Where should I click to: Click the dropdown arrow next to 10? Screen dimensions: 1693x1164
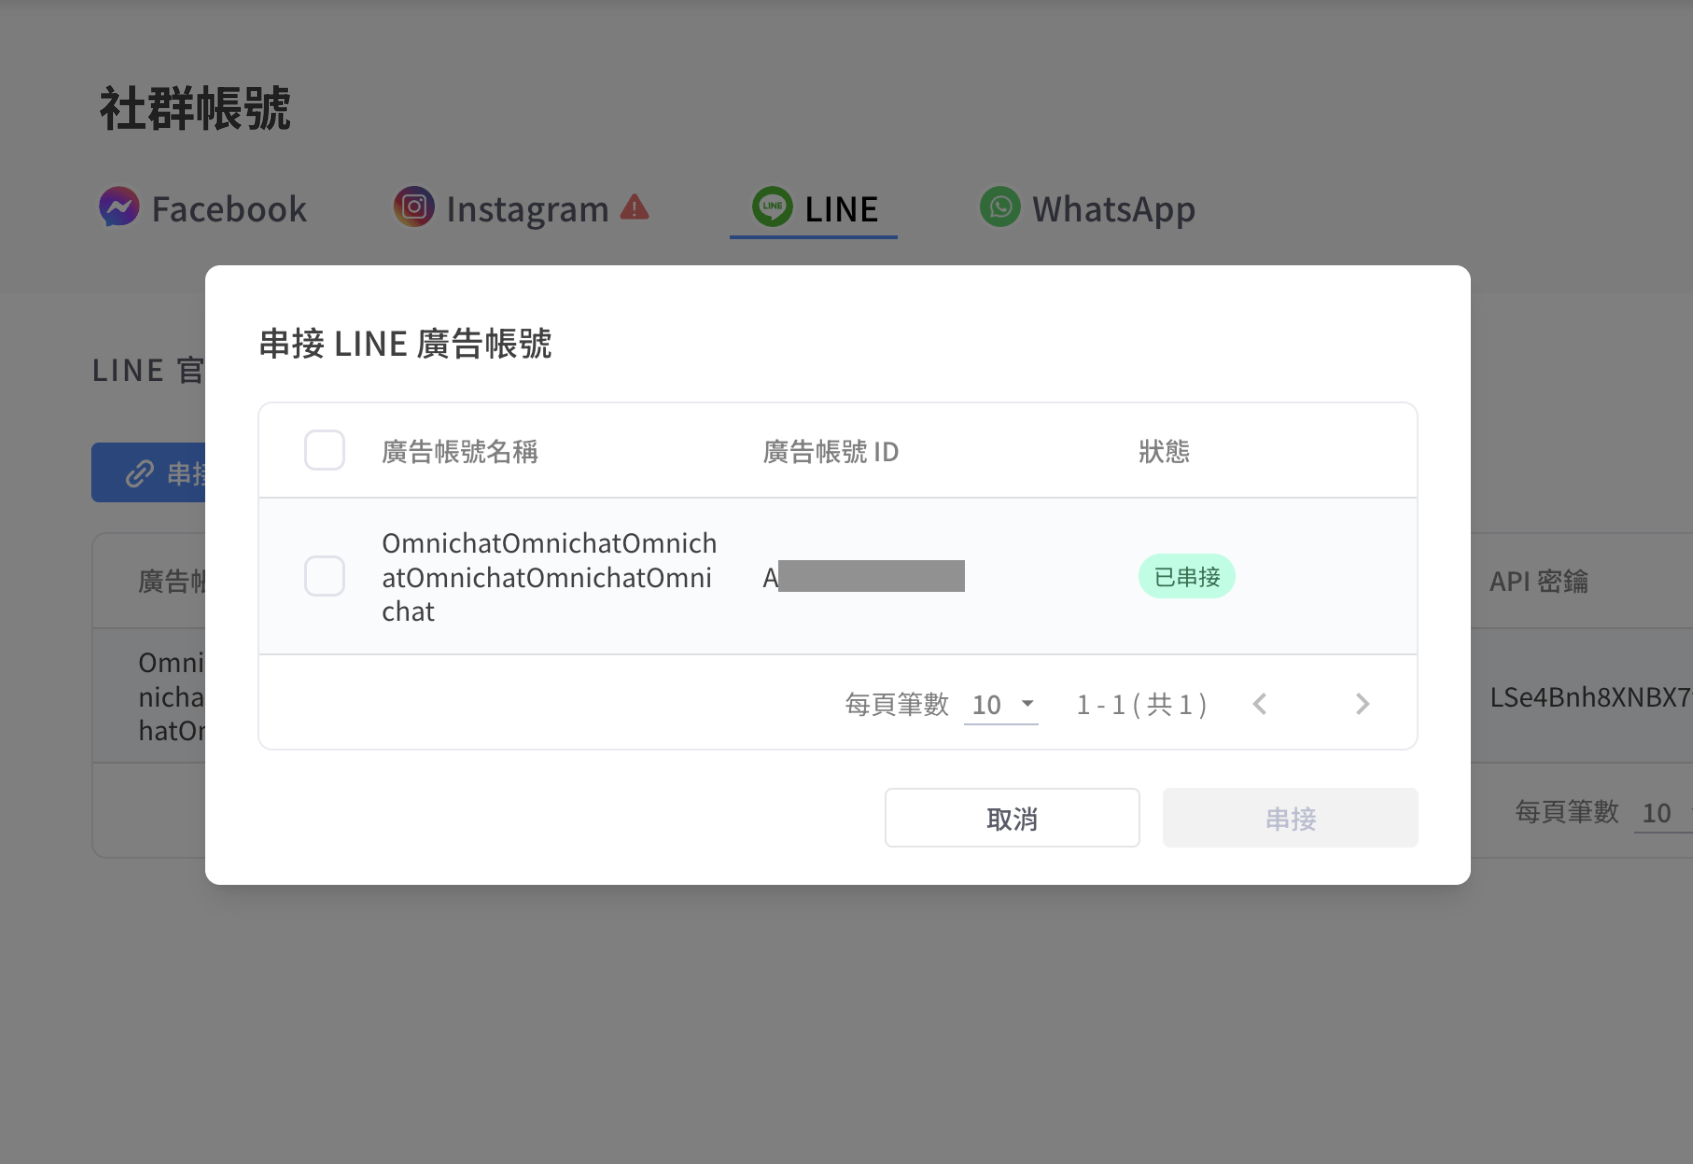(1027, 704)
